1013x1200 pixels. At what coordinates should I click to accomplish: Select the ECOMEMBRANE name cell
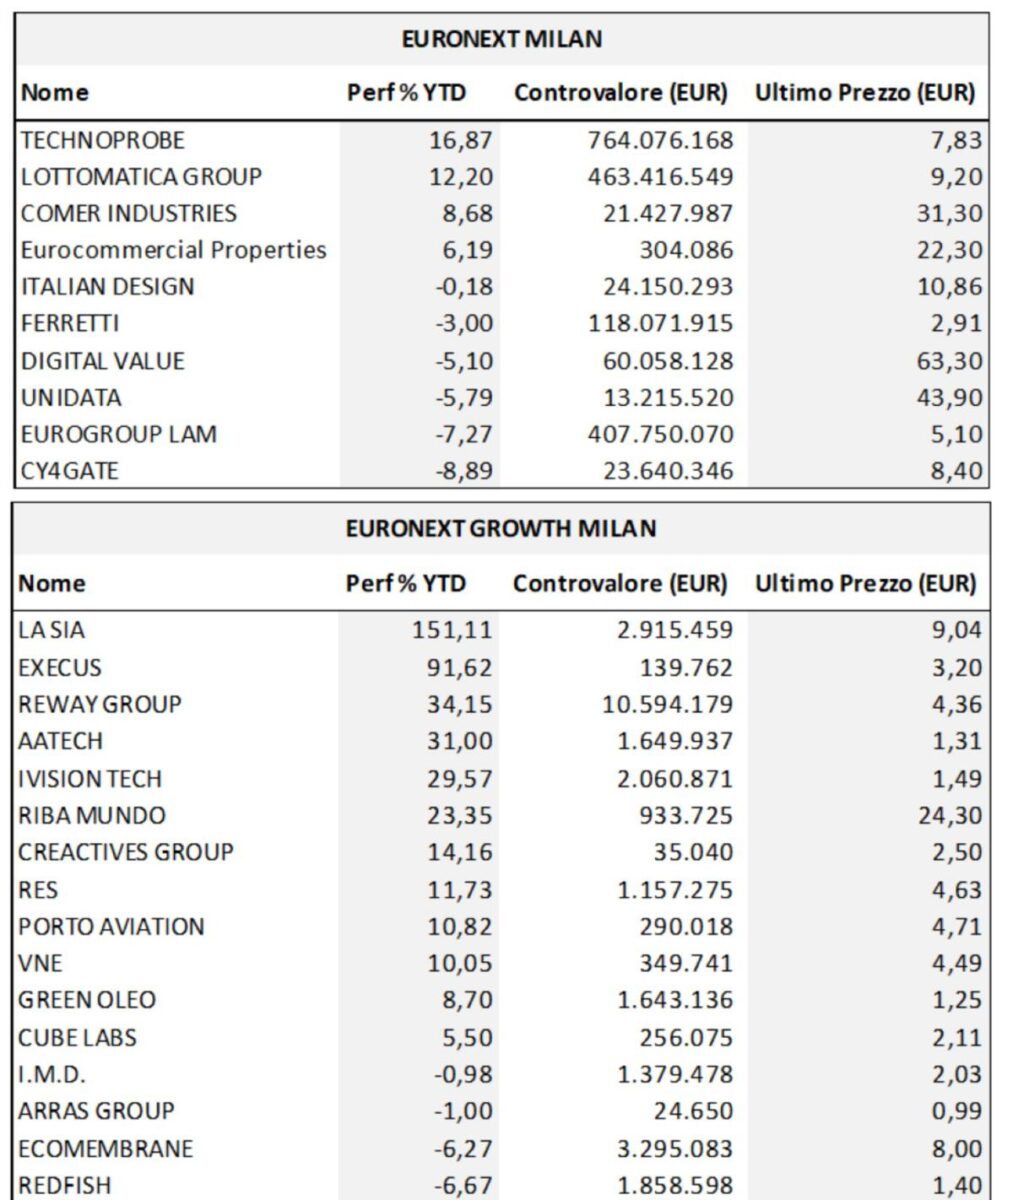106,1148
